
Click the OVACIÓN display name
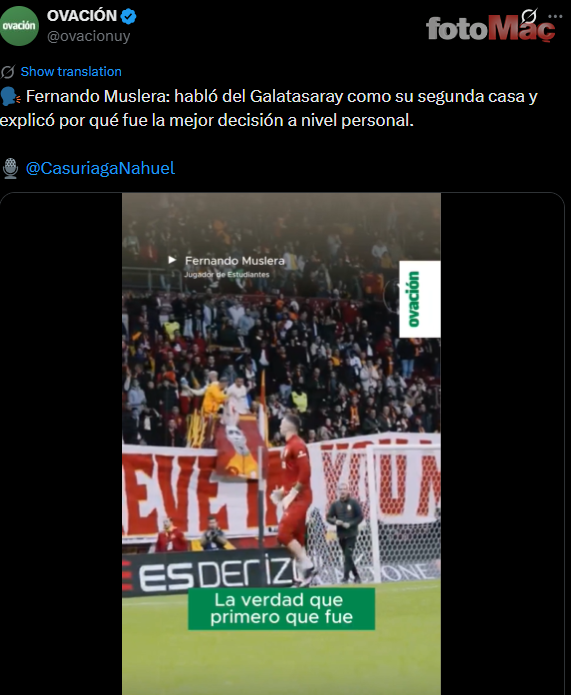(82, 16)
